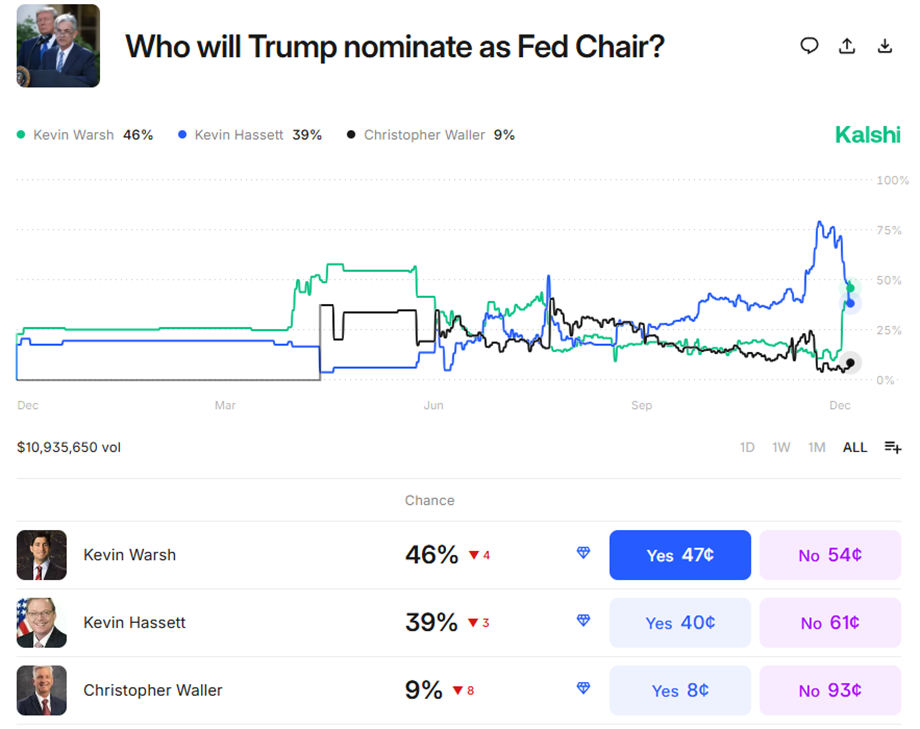This screenshot has width=920, height=729.
Task: Click the diamond icon in Christopher Waller row
Action: [583, 689]
